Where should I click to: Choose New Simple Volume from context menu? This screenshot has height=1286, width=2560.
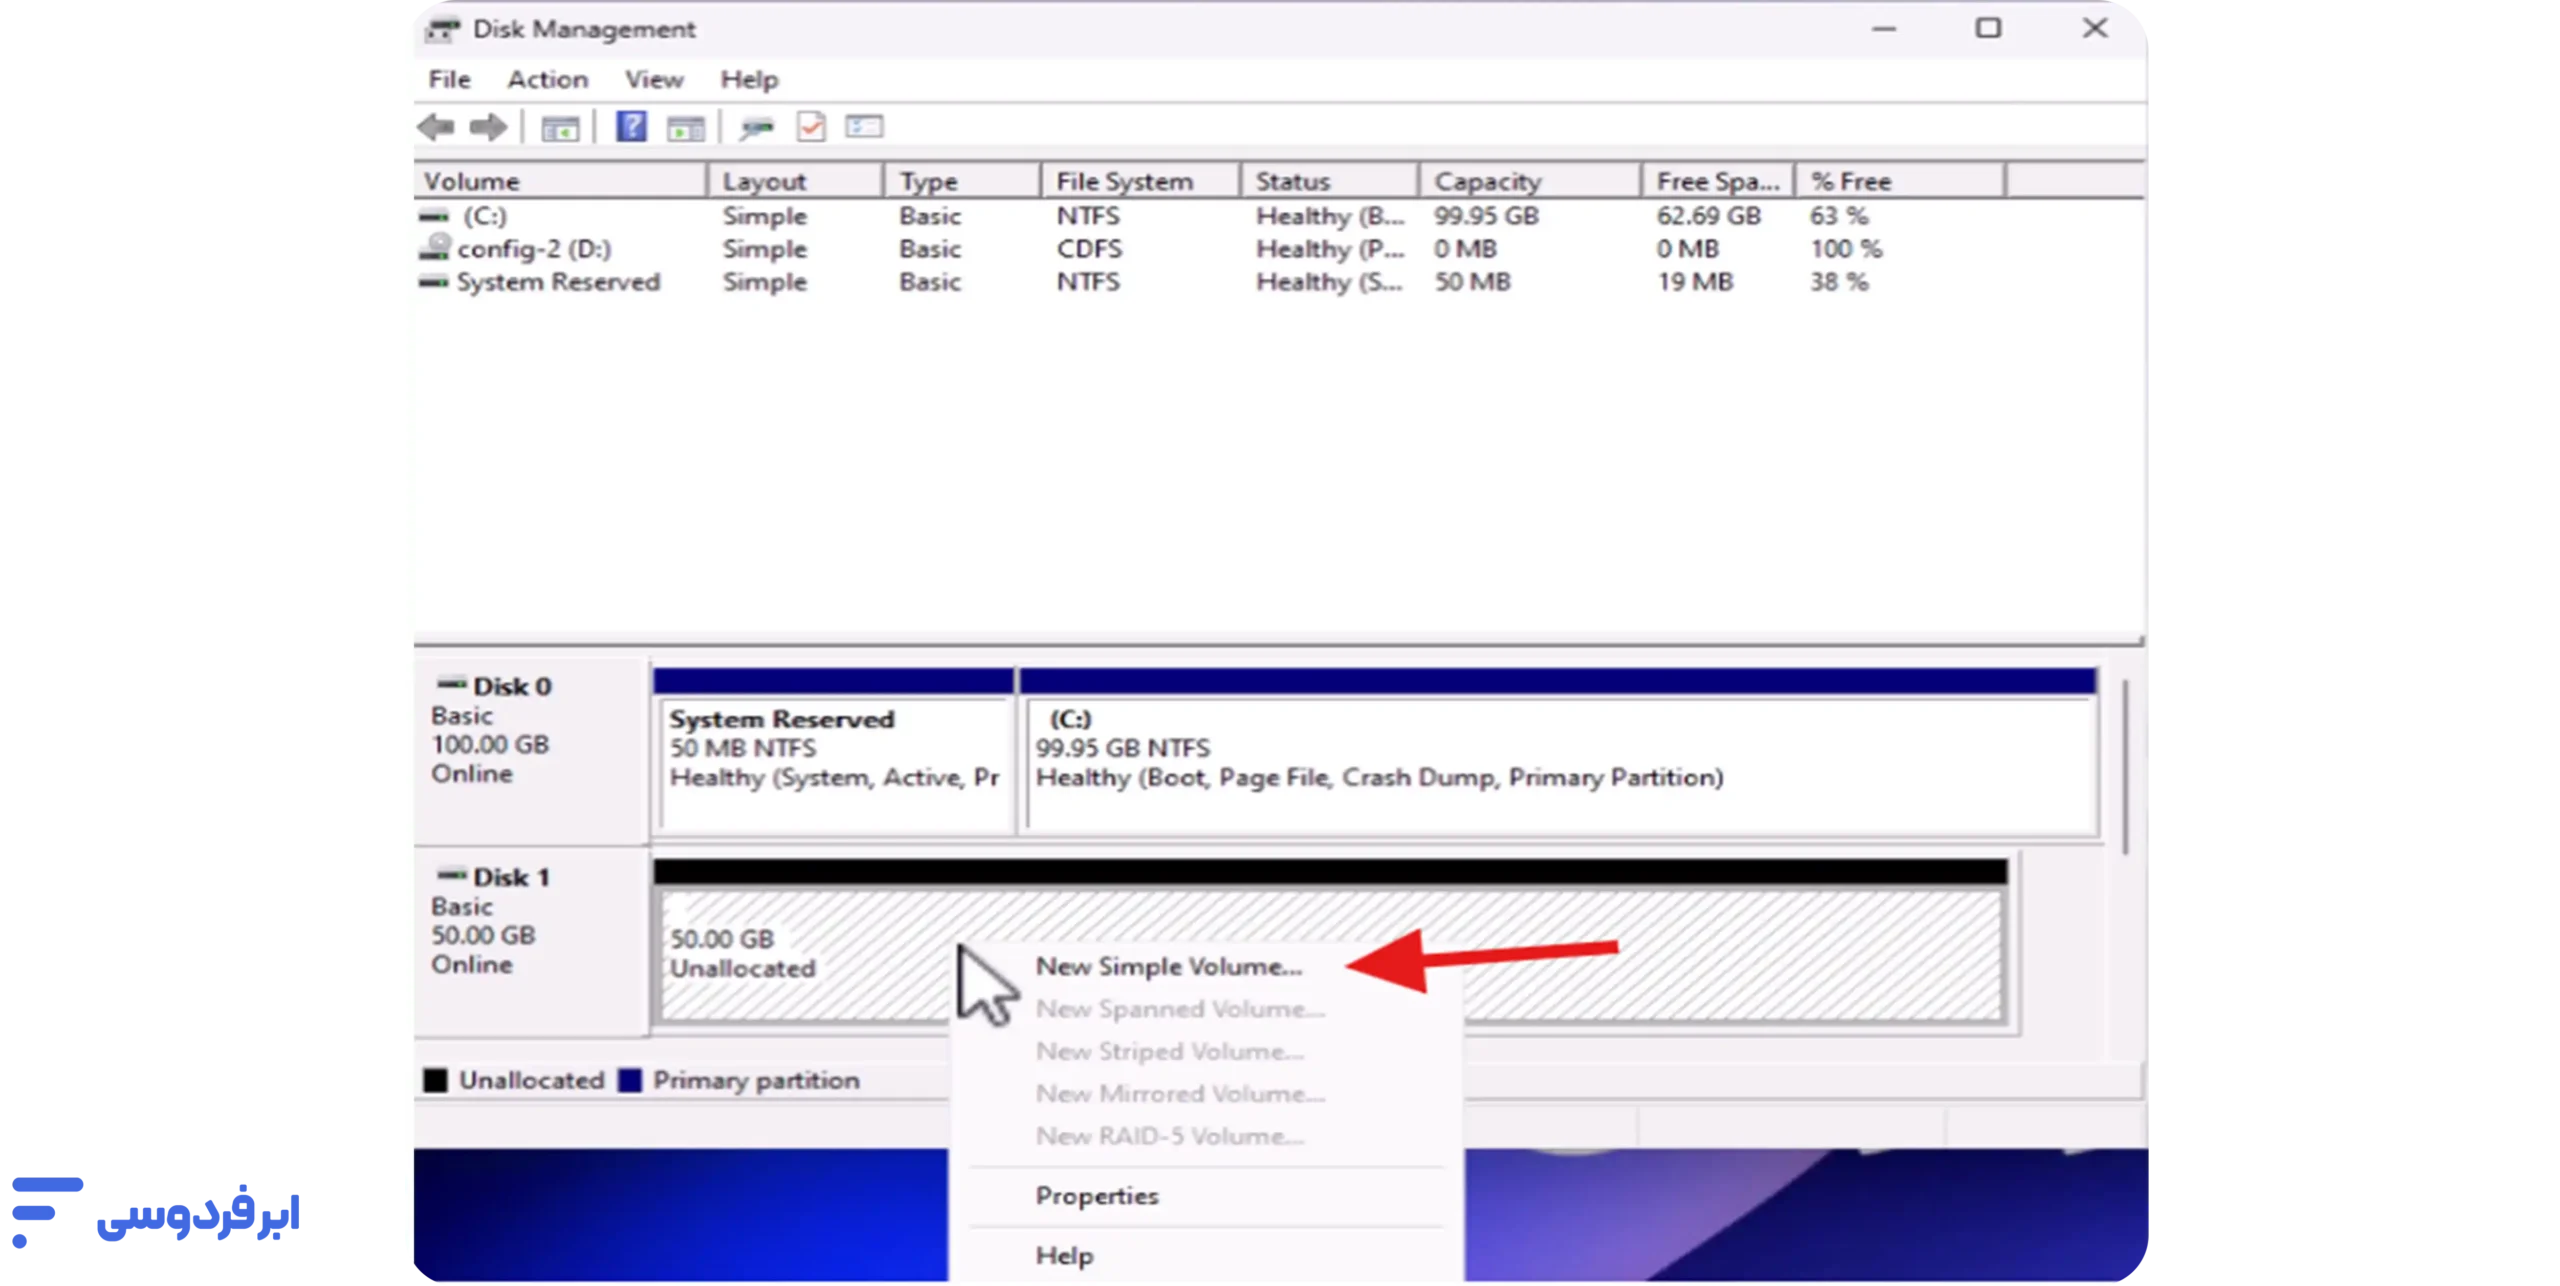pos(1168,967)
